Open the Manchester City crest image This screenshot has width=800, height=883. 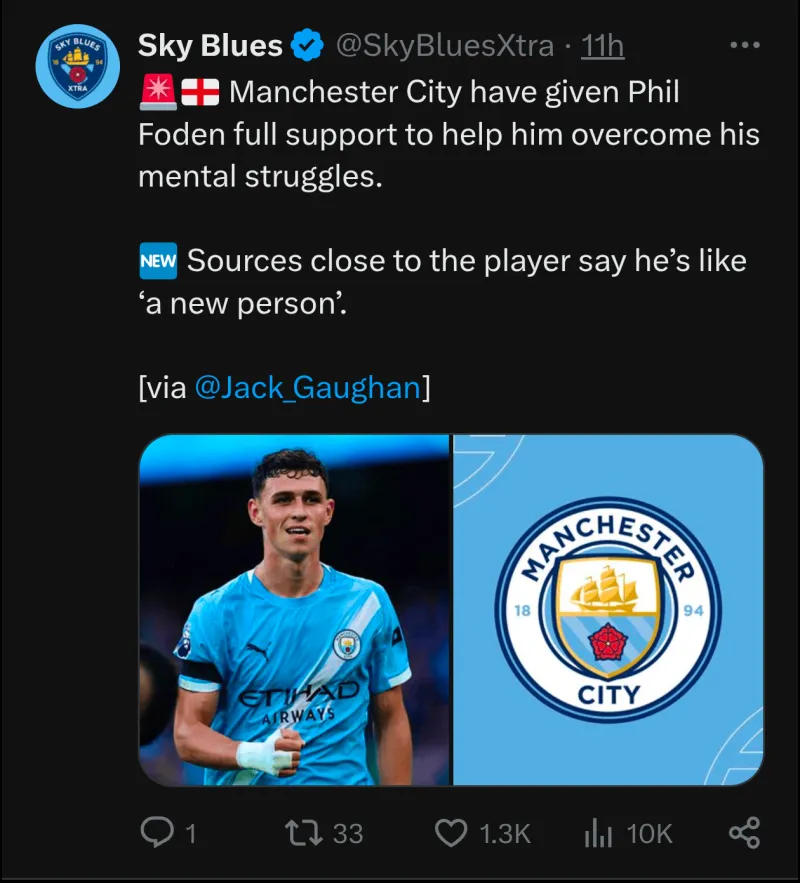(608, 610)
